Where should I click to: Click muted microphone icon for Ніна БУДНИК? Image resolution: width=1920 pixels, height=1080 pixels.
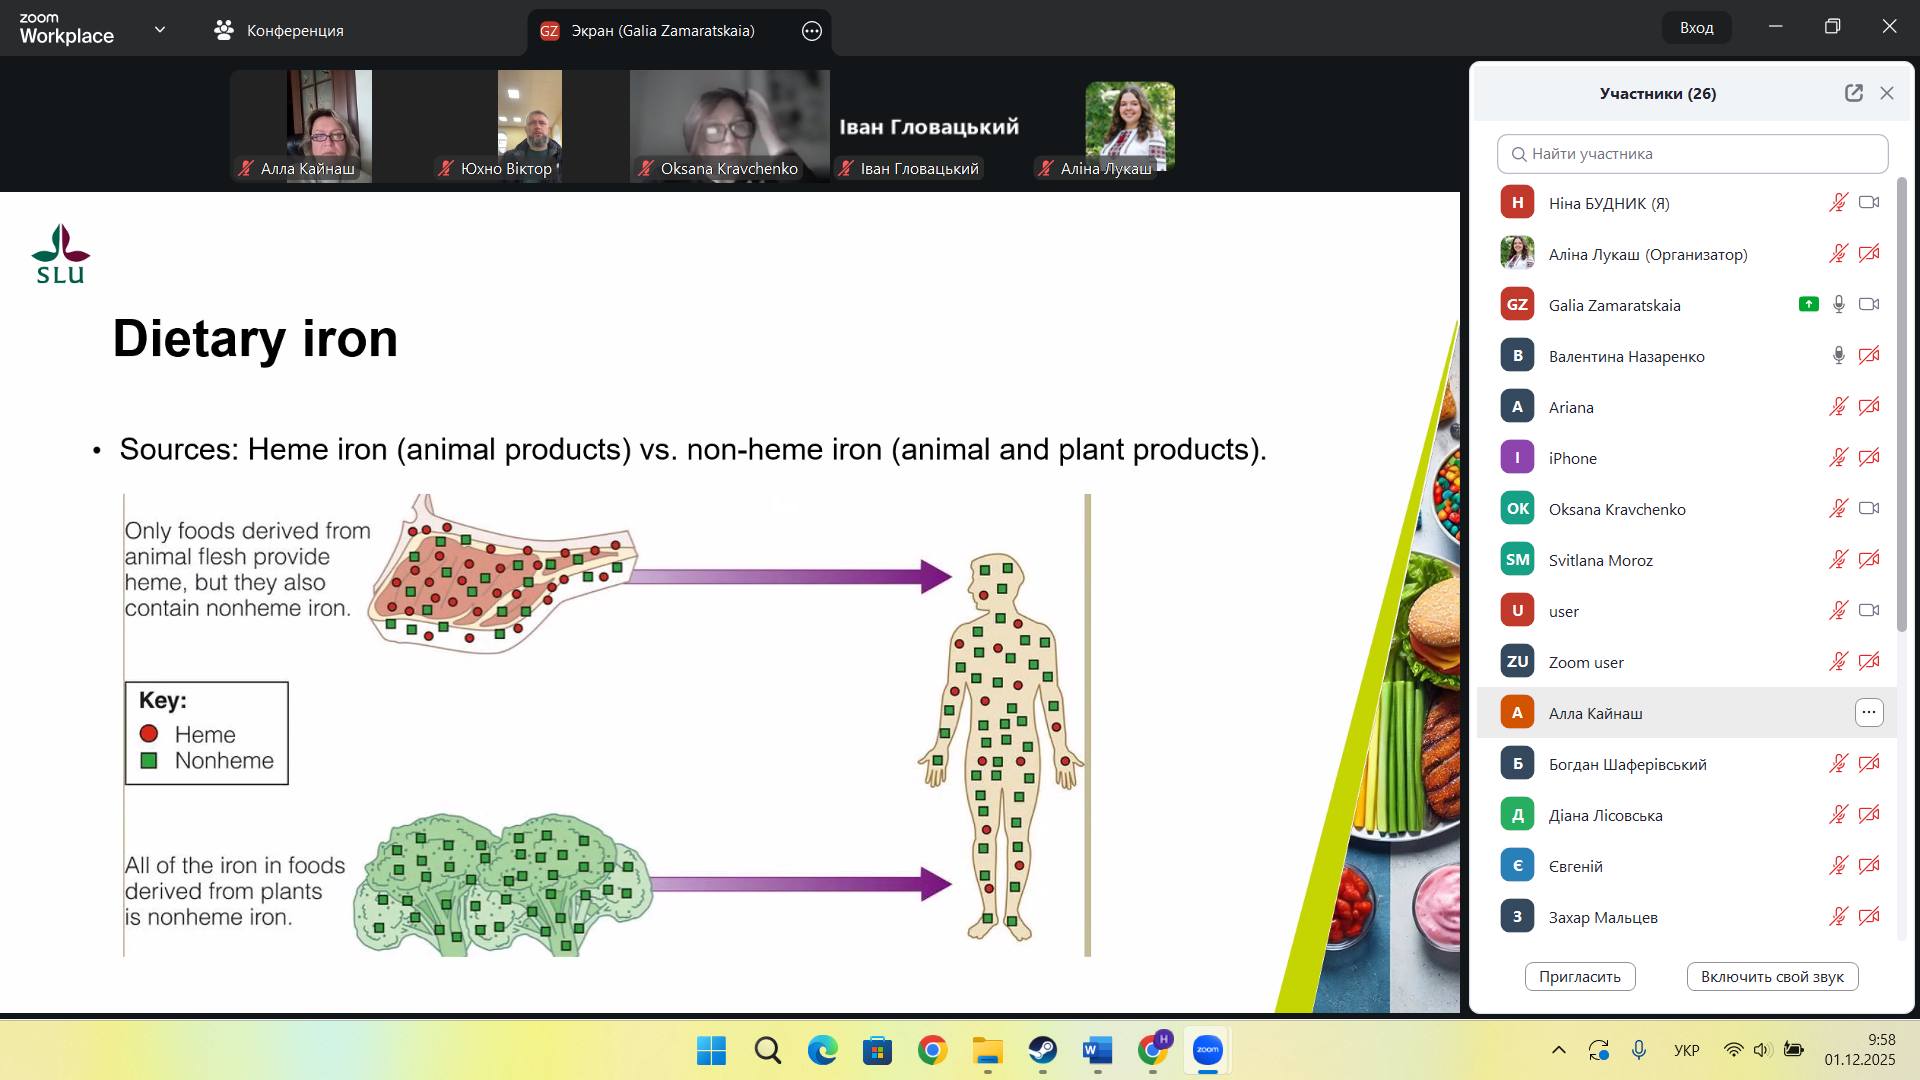tap(1838, 203)
